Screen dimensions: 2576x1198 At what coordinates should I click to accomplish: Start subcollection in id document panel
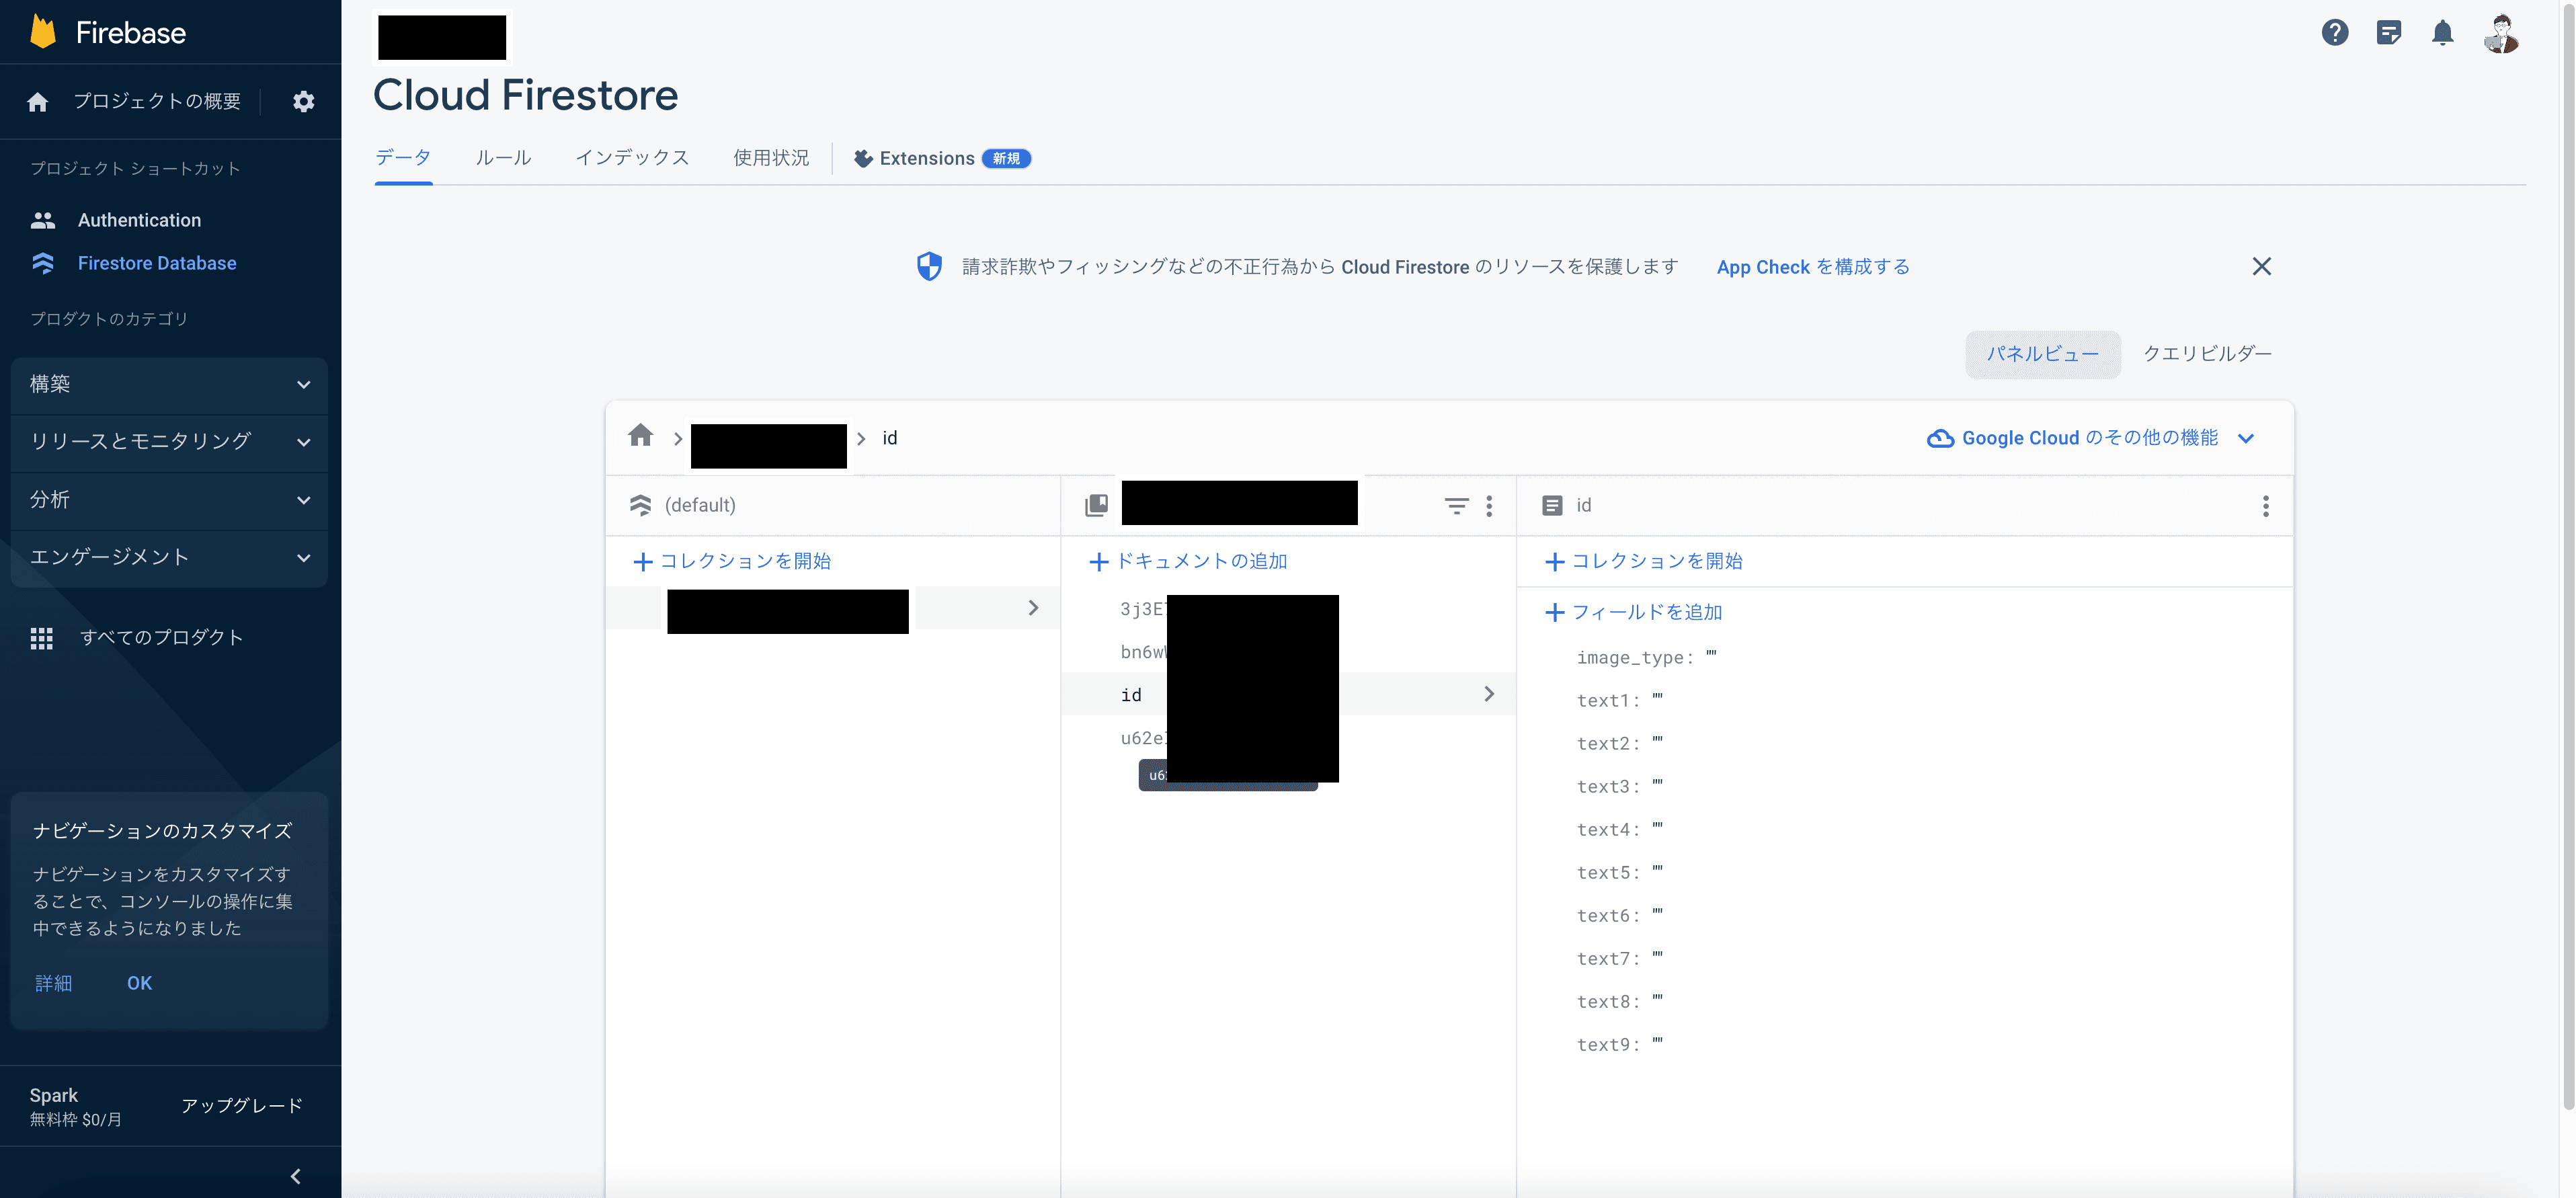pyautogui.click(x=1644, y=561)
